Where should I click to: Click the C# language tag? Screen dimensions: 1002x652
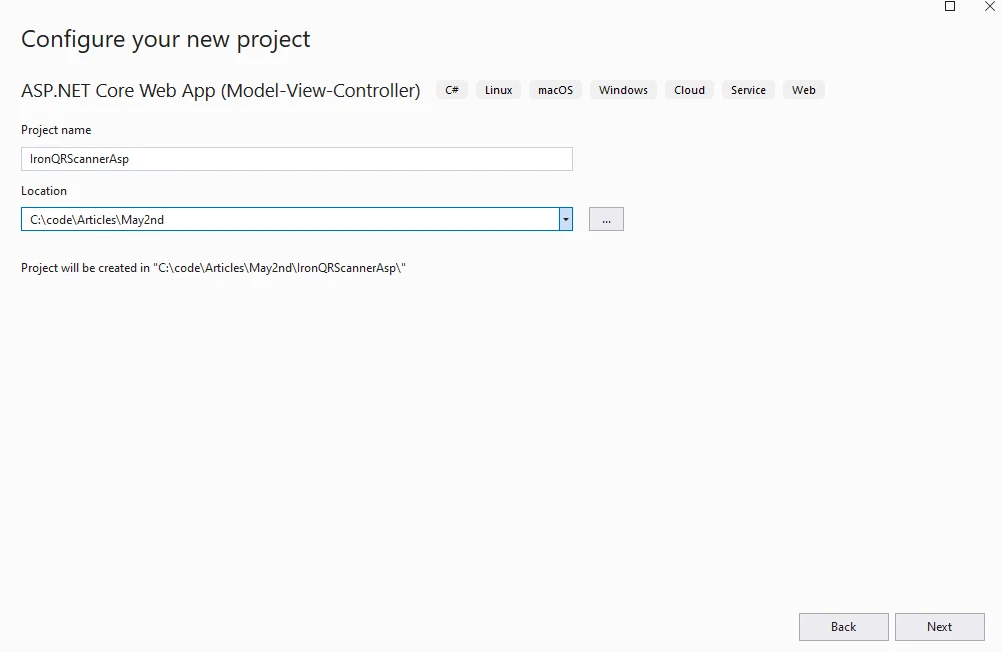point(452,90)
